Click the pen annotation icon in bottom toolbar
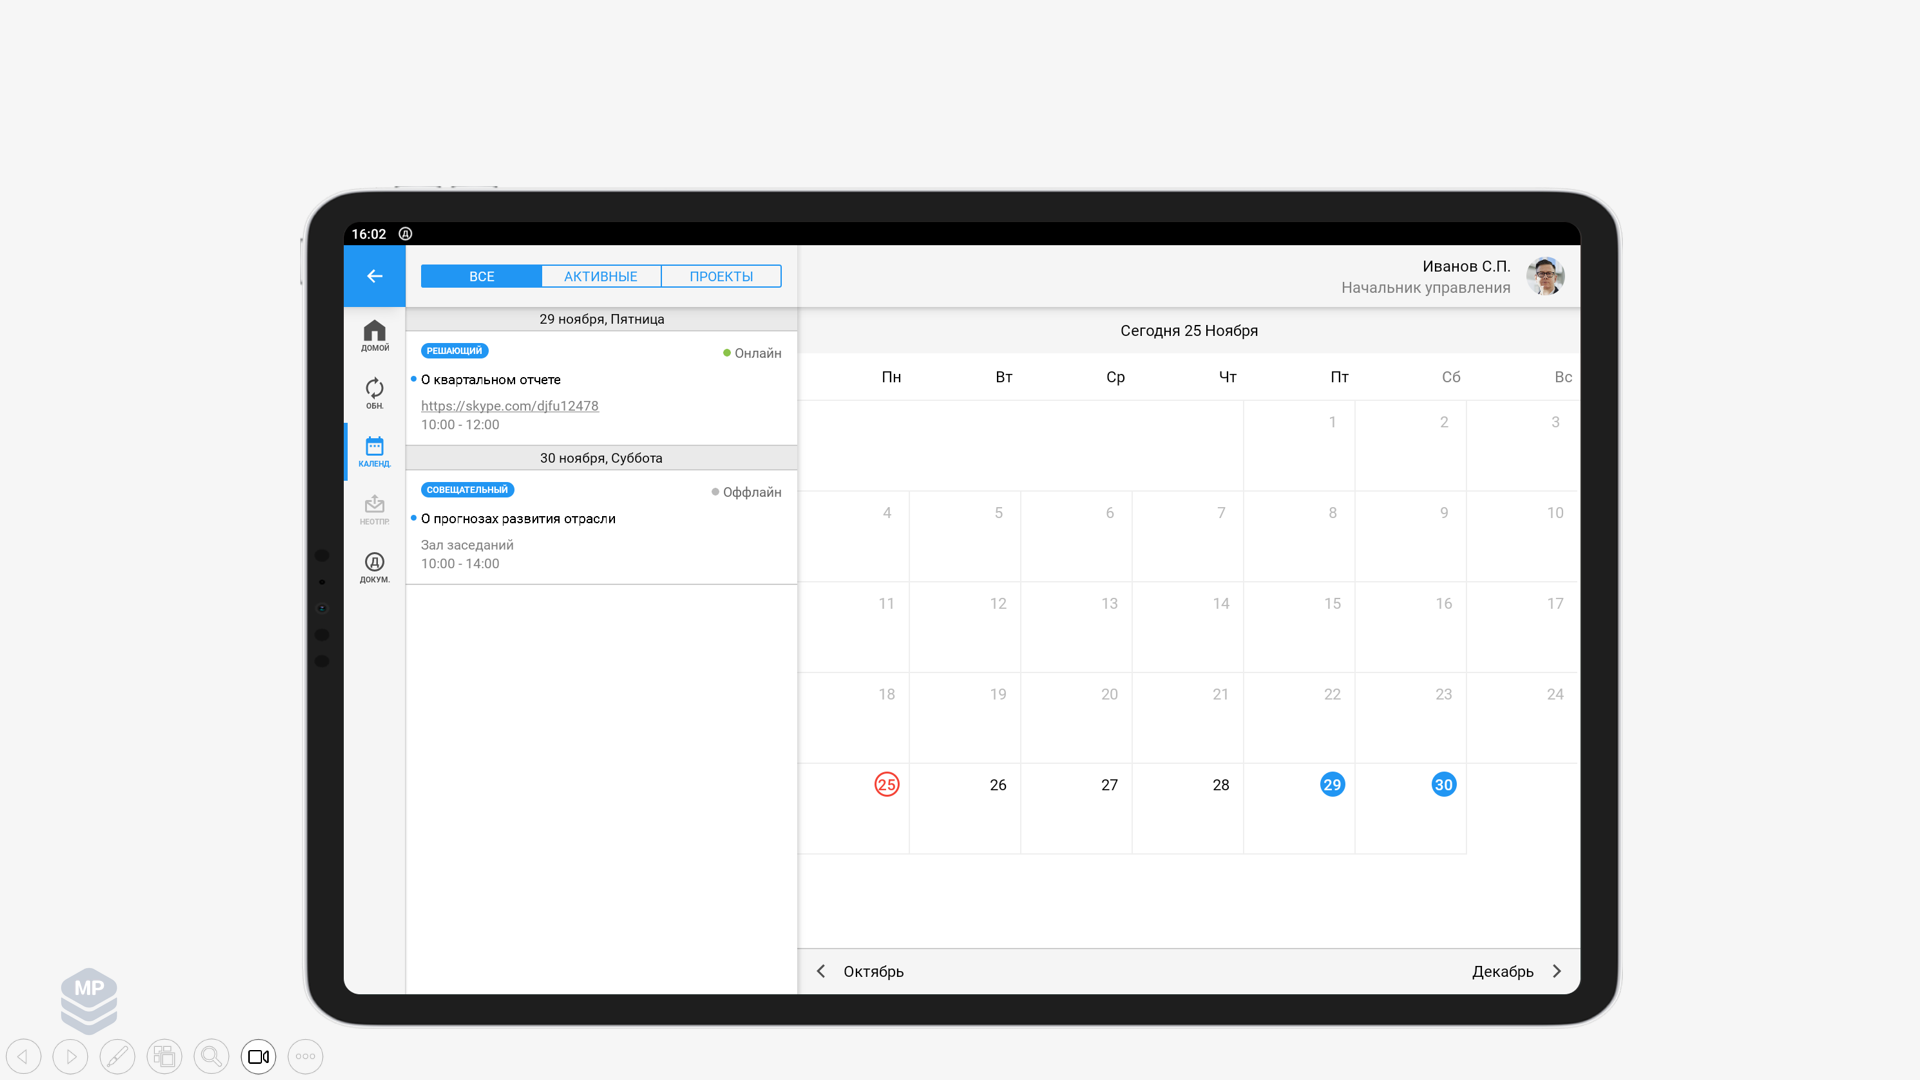Viewport: 1920px width, 1080px height. pos(117,1056)
